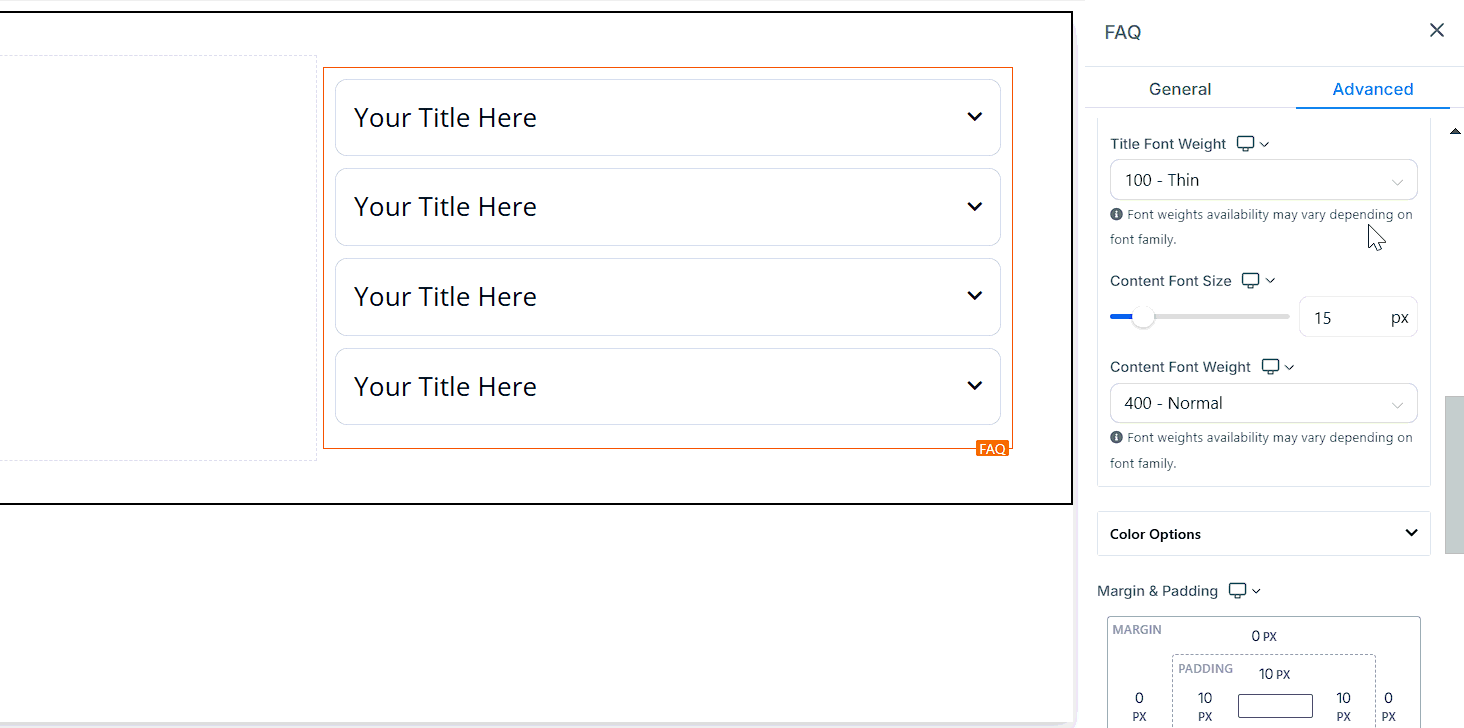
Task: Click the info icon under Title Font Weight
Action: click(x=1116, y=214)
